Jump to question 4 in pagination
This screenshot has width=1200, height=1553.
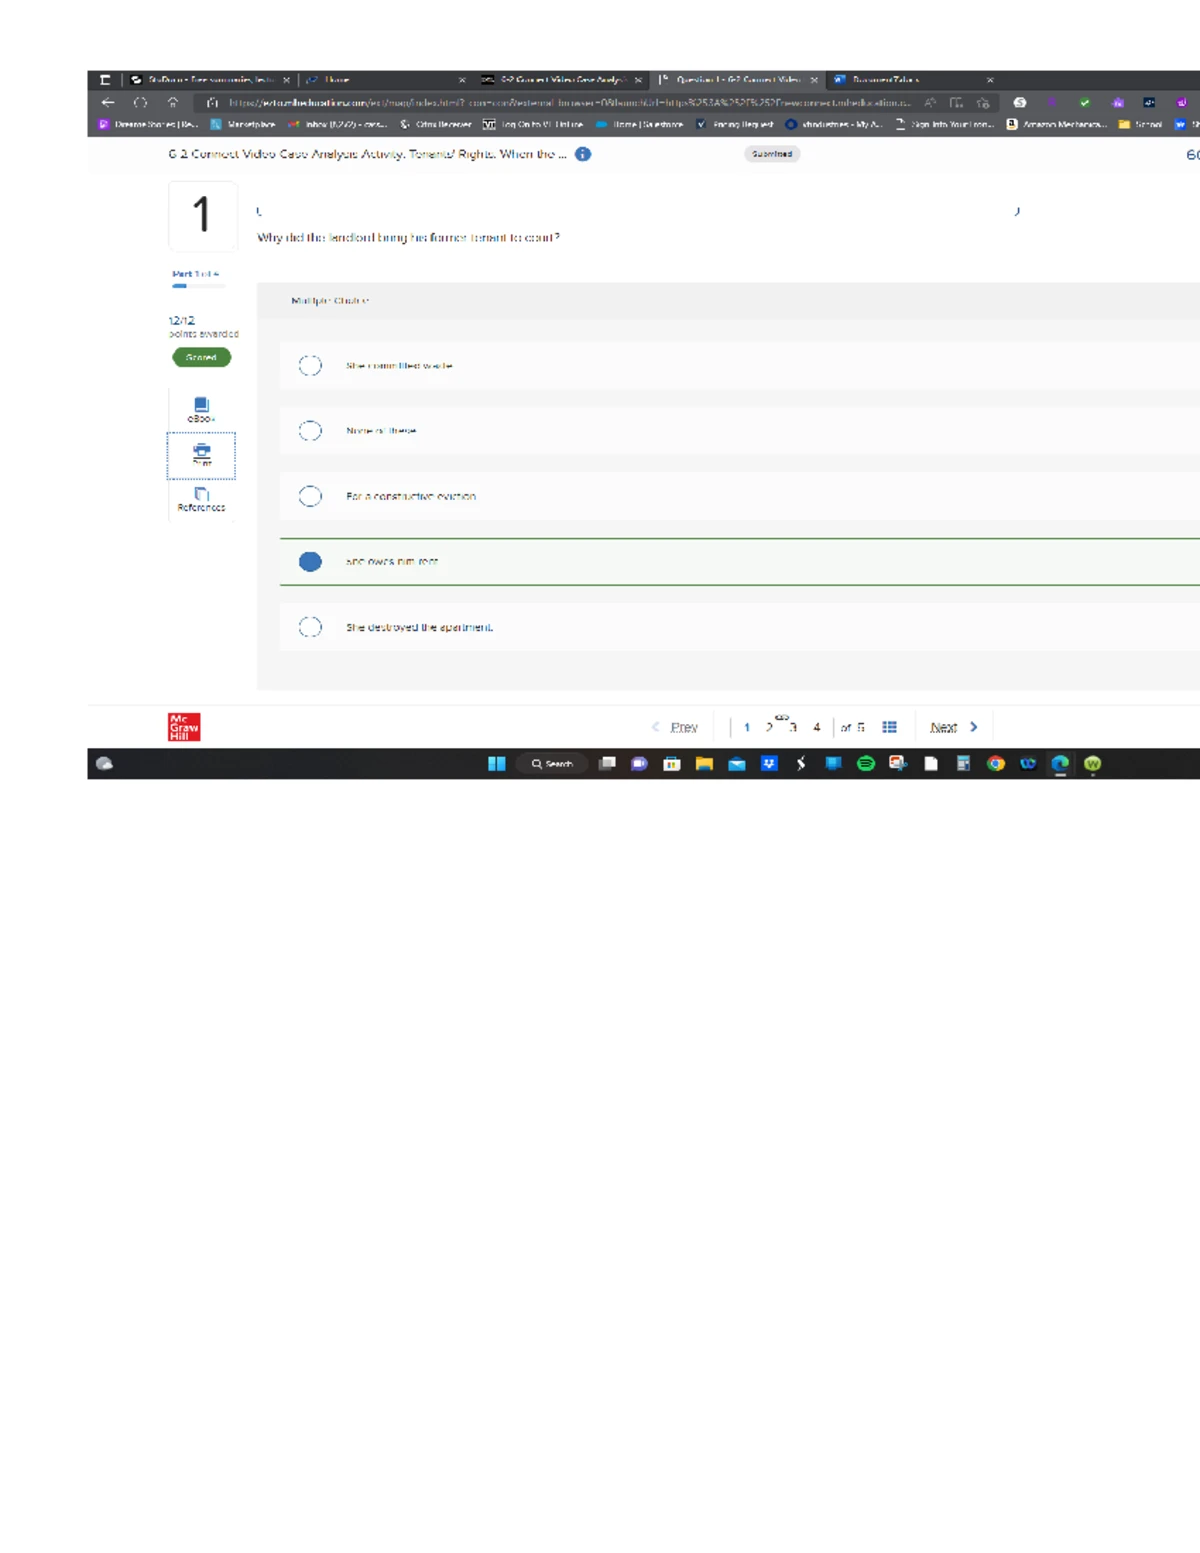[x=817, y=727]
